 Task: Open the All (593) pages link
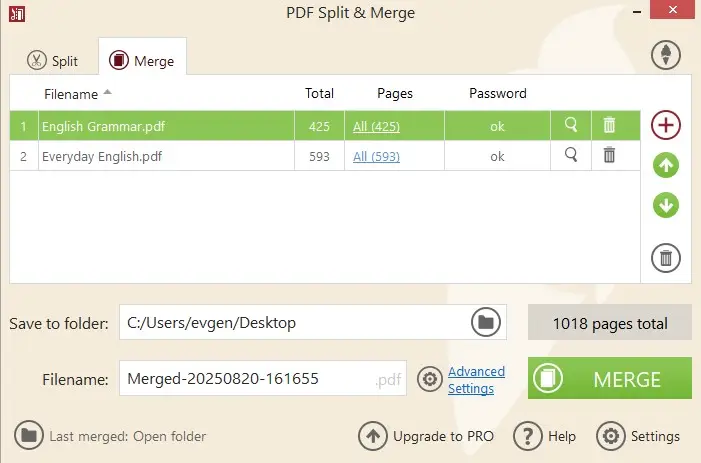pyautogui.click(x=376, y=156)
